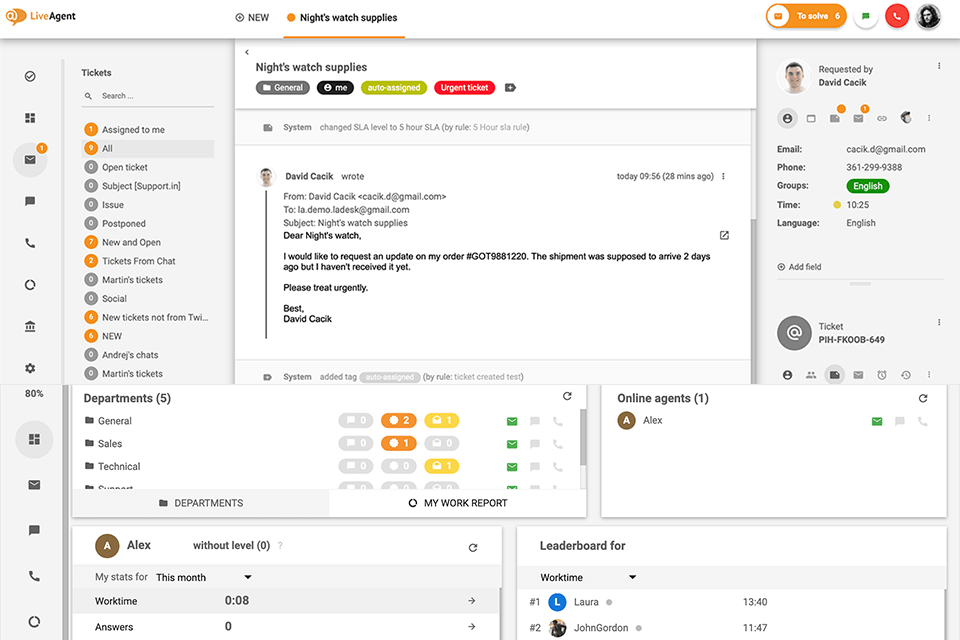960x640 pixels.
Task: Switch to the NEW tab
Action: 252,17
